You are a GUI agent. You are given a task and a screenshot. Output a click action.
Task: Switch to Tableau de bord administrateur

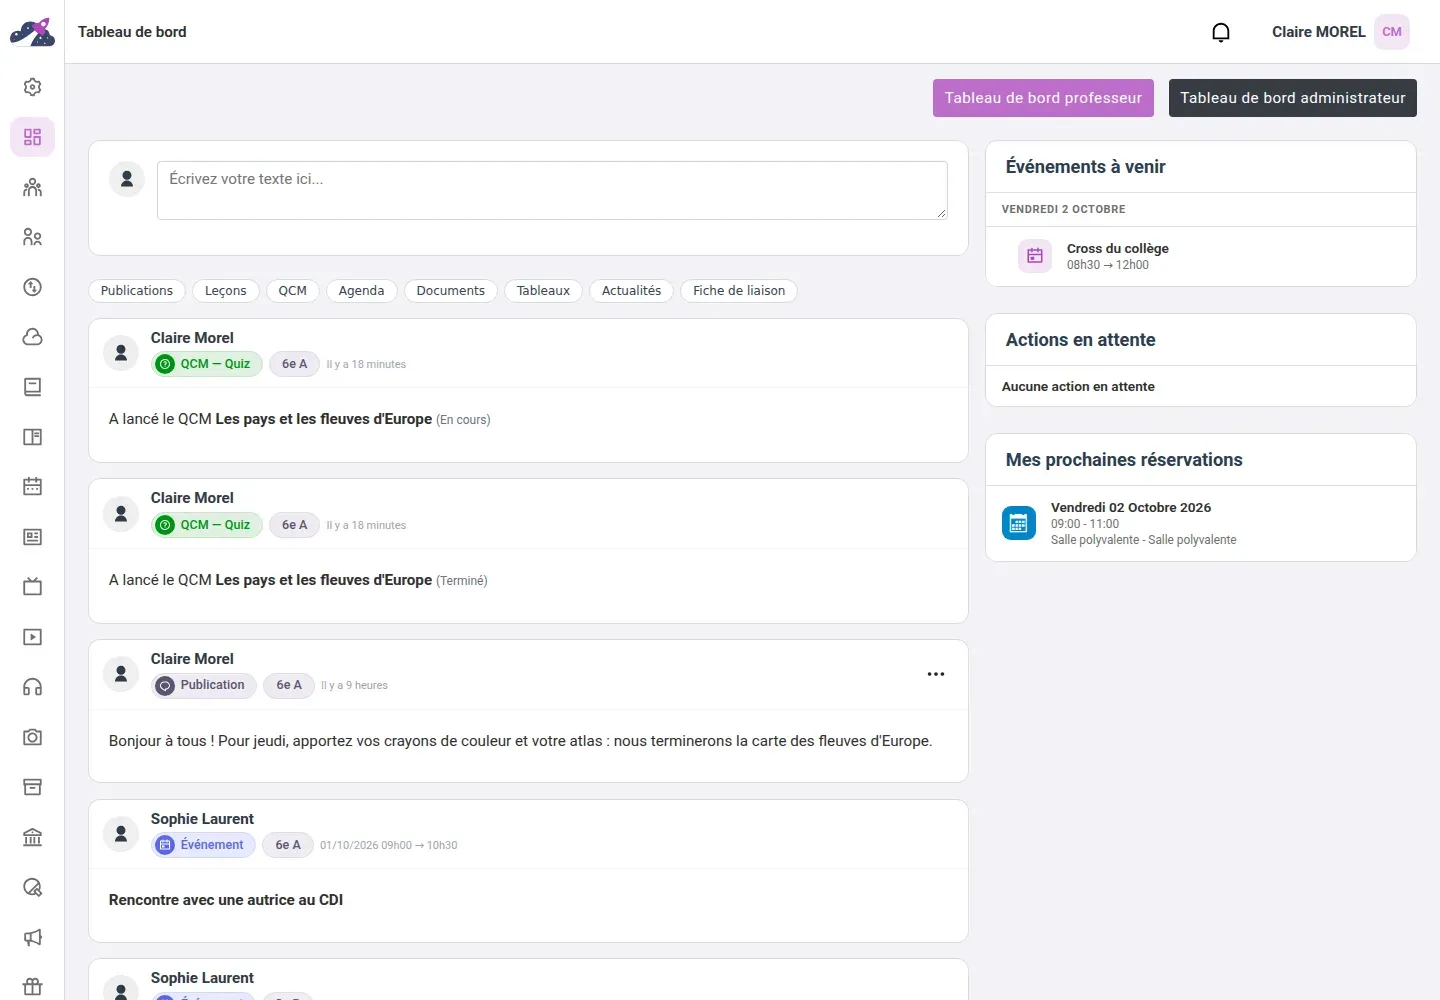click(x=1293, y=98)
